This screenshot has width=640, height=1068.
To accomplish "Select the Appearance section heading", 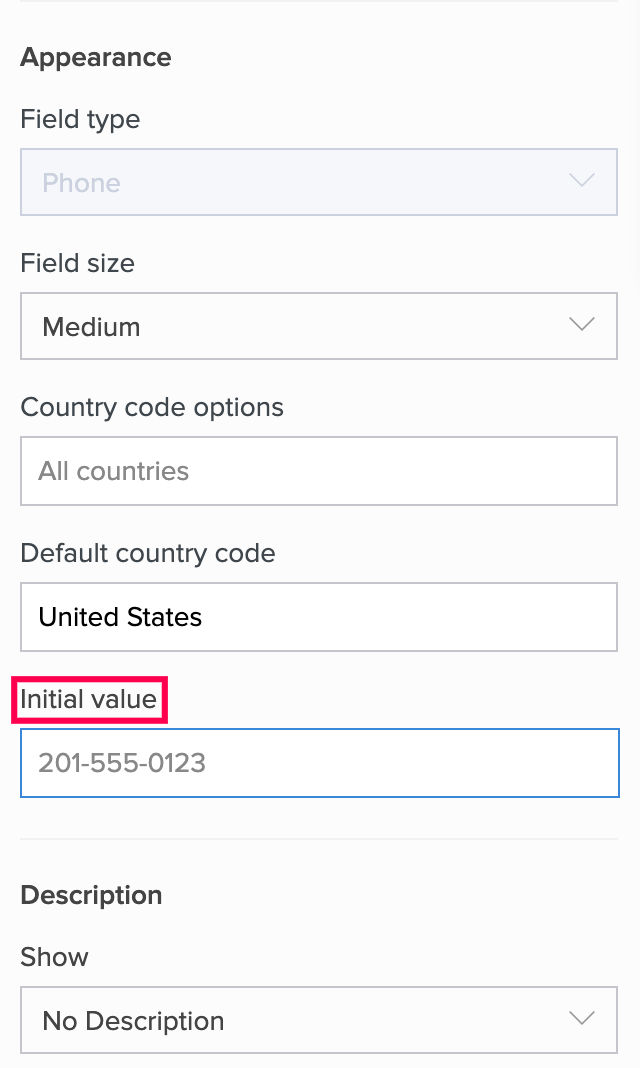I will tap(96, 57).
